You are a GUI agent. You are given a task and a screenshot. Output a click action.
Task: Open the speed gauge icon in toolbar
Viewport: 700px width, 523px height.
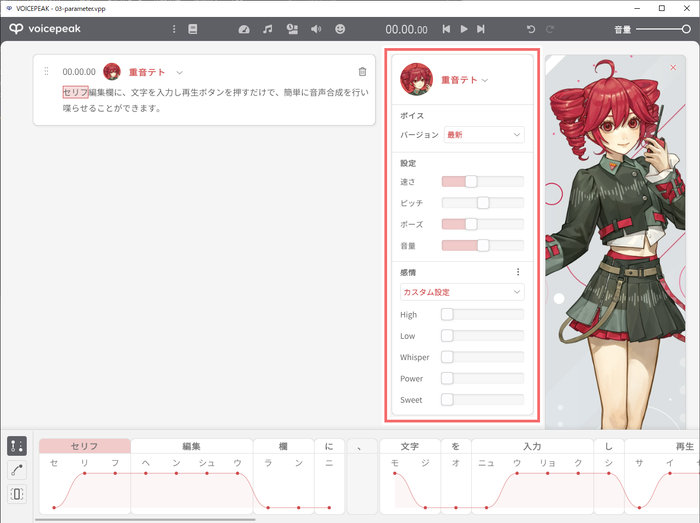click(244, 29)
